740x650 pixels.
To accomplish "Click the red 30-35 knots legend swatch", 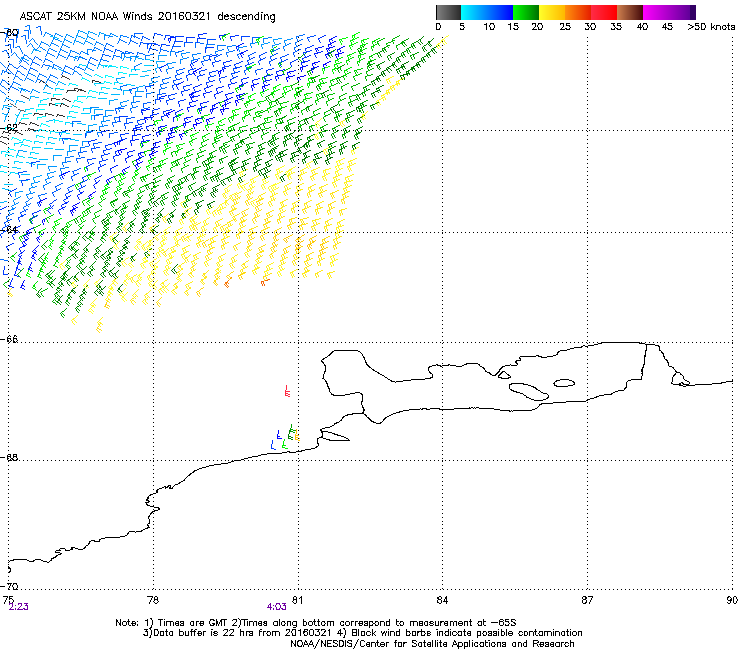I will (604, 12).
